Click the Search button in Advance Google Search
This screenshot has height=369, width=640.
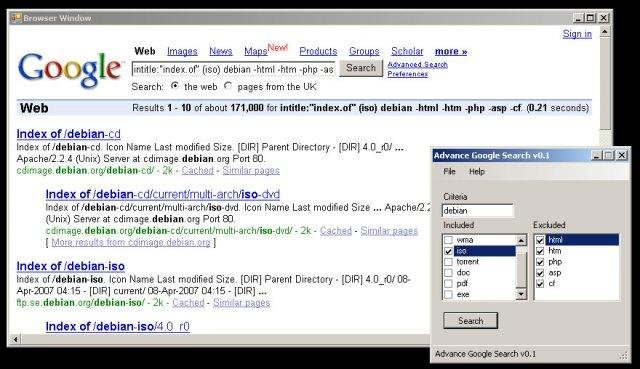coord(471,321)
